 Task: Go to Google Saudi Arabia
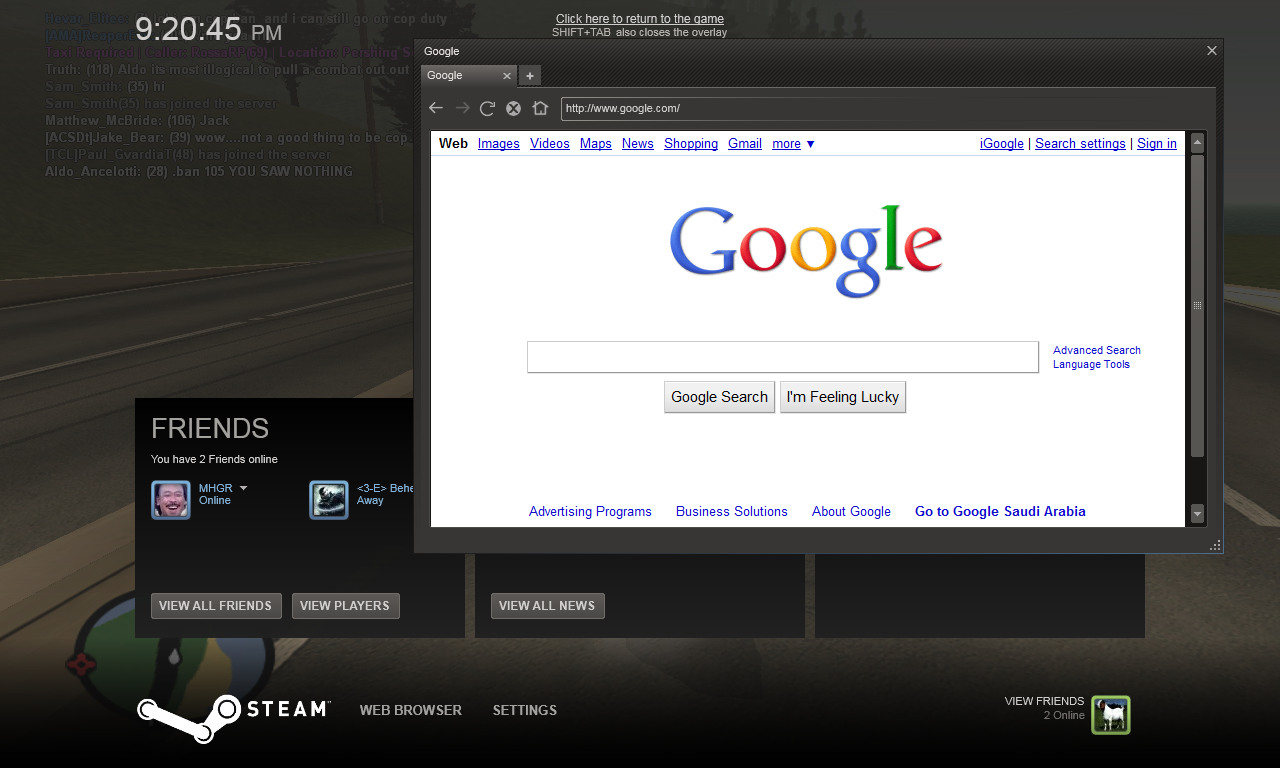1000,511
